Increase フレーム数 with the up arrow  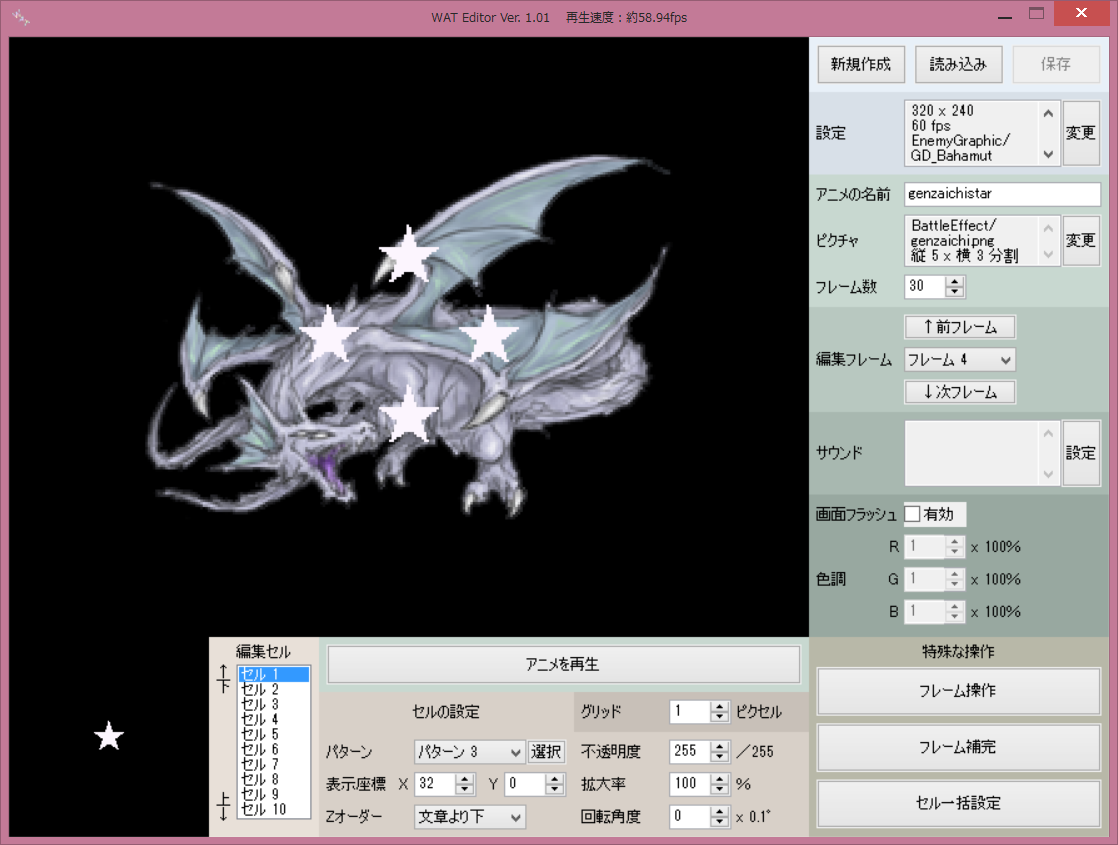point(955,281)
